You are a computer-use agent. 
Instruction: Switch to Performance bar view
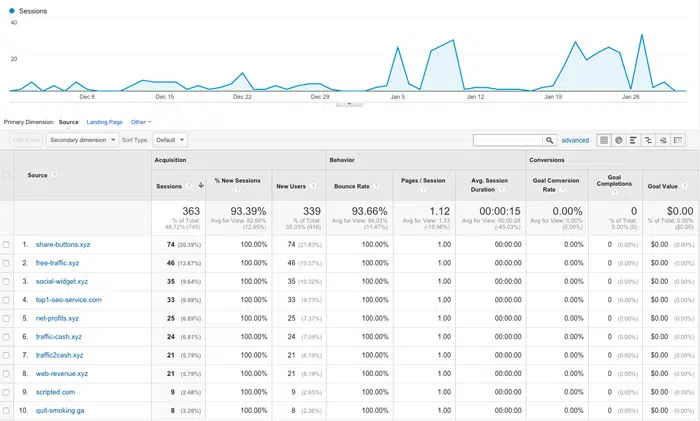tap(634, 140)
